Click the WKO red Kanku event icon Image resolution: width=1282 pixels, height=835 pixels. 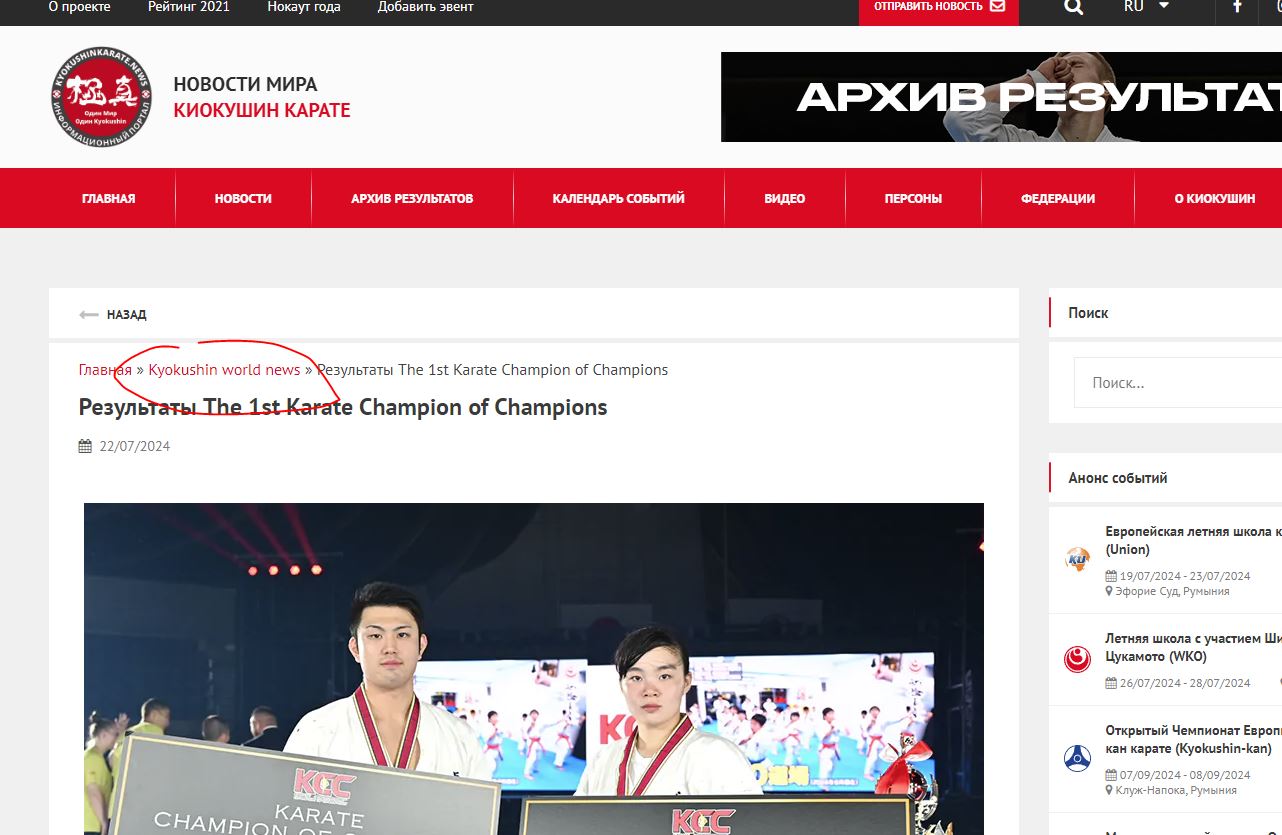pos(1077,660)
